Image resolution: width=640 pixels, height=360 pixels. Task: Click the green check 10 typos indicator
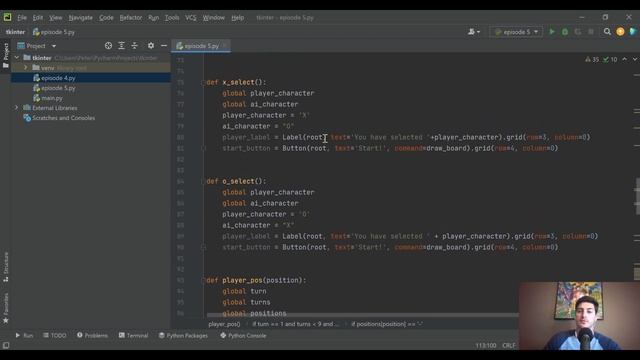click(x=610, y=60)
